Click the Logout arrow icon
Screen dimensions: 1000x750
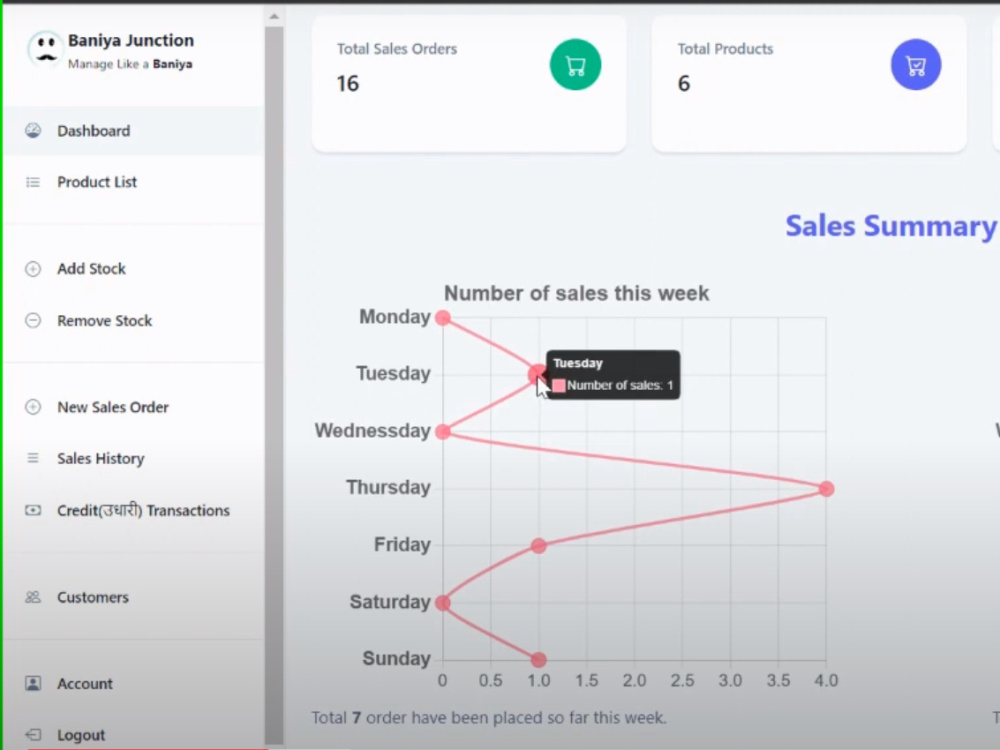(x=33, y=735)
